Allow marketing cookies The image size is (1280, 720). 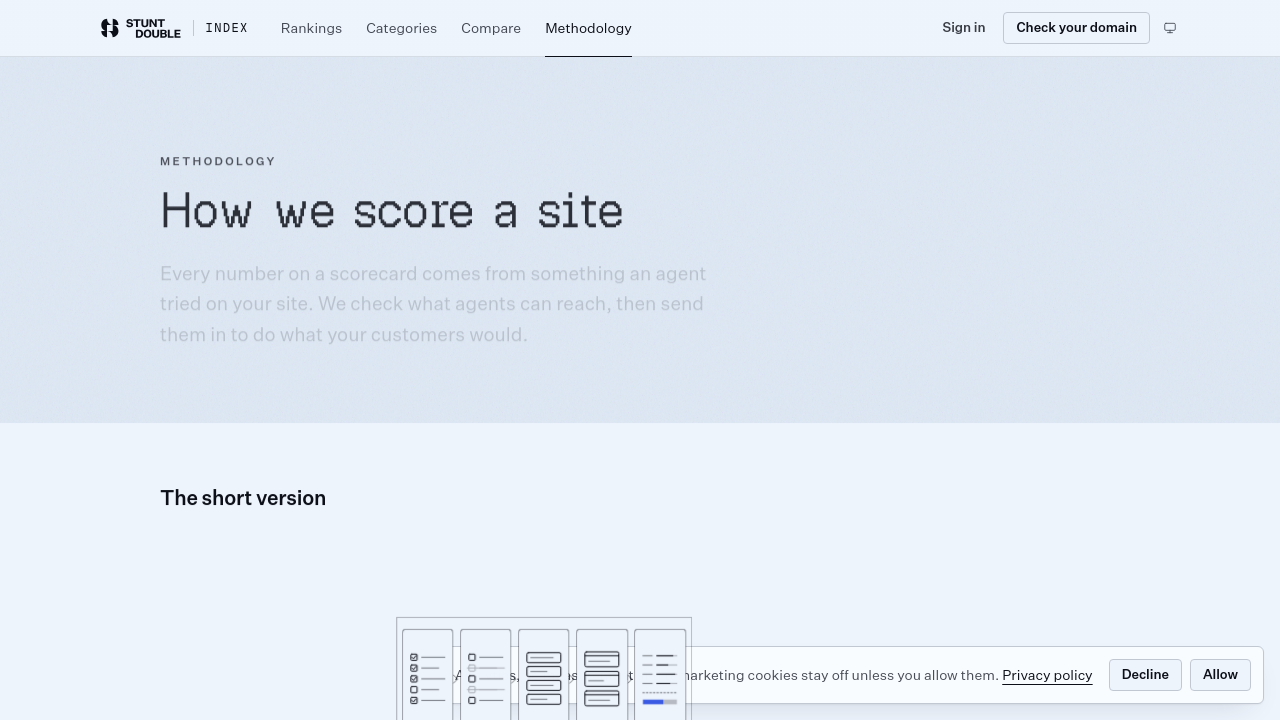click(x=1220, y=675)
